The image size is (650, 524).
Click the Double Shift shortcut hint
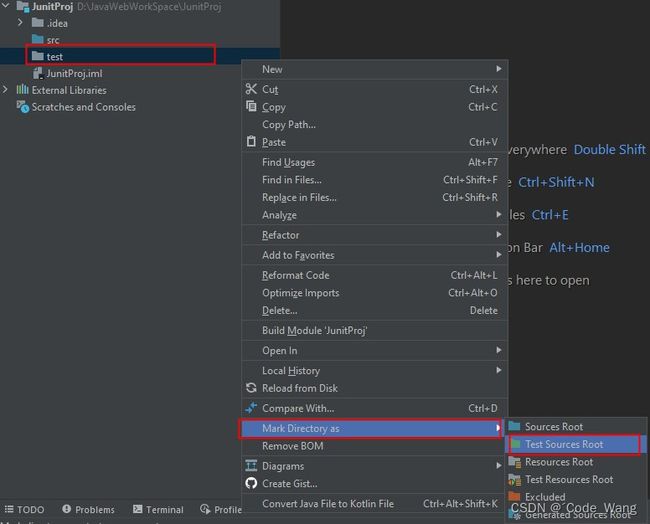pyautogui.click(x=609, y=149)
